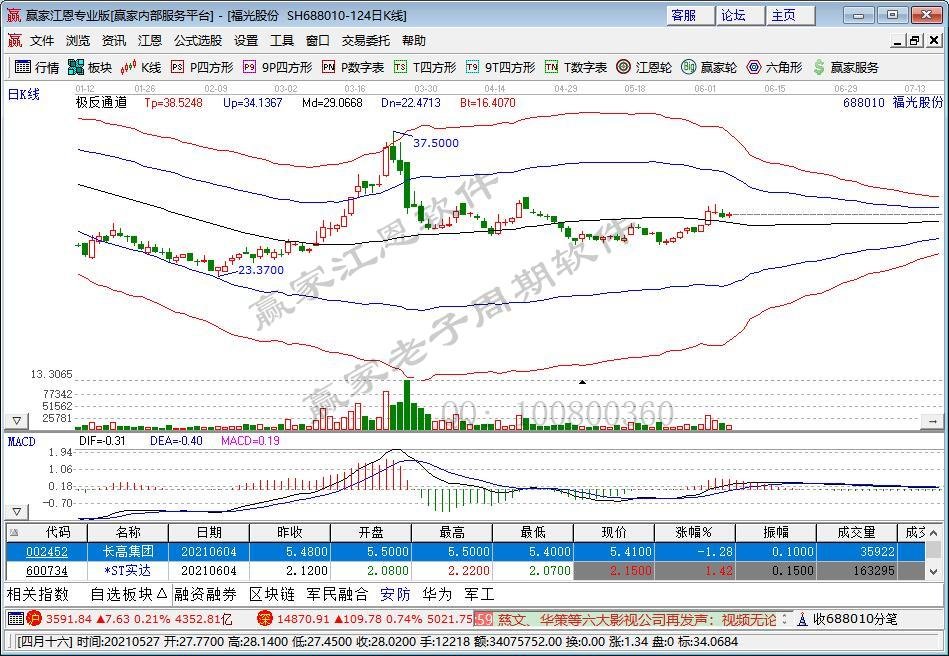Viewport: 949px width, 656px height.
Task: Click the 日K线 period label
Action: point(24,94)
